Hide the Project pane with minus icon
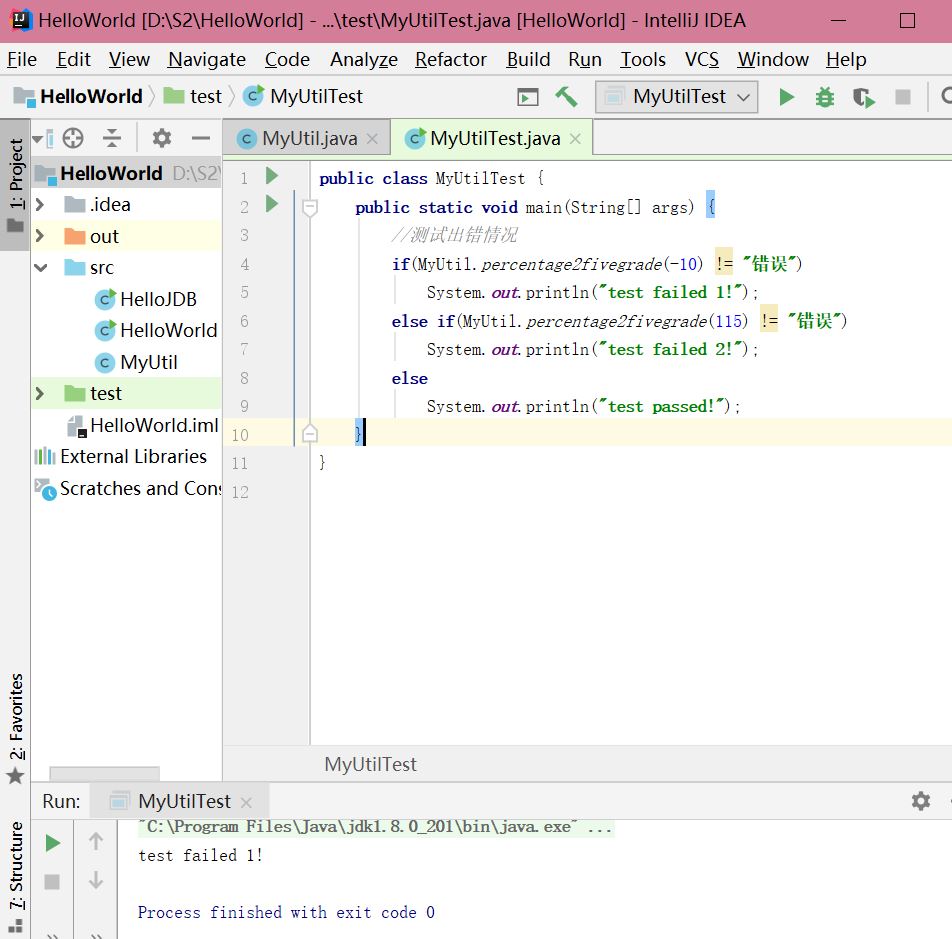 pos(200,138)
